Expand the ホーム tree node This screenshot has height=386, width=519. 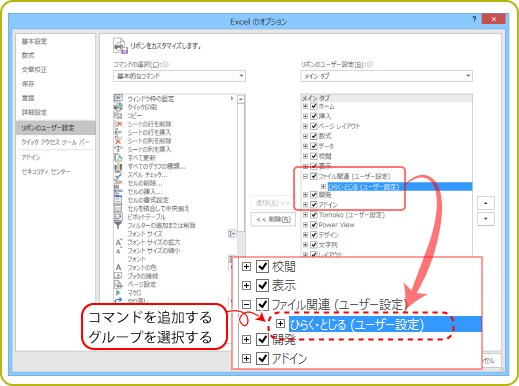[305, 106]
